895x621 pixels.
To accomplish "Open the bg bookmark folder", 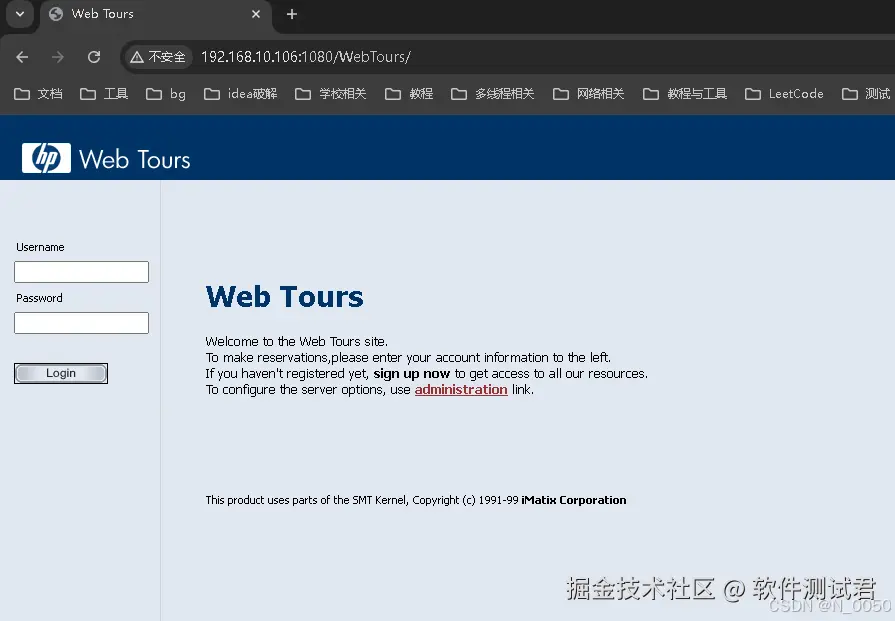I will point(166,94).
